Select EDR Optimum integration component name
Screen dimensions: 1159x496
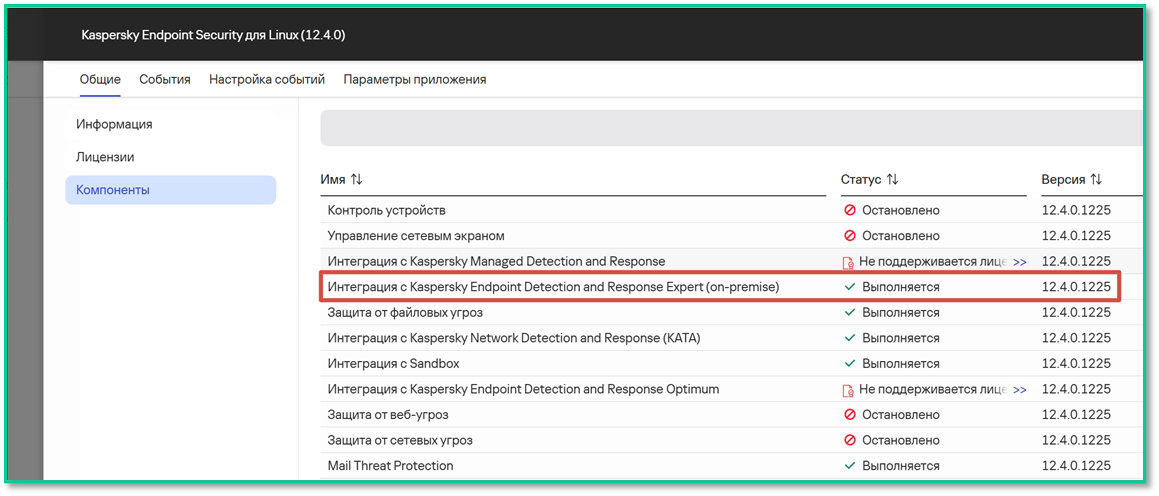tap(523, 389)
